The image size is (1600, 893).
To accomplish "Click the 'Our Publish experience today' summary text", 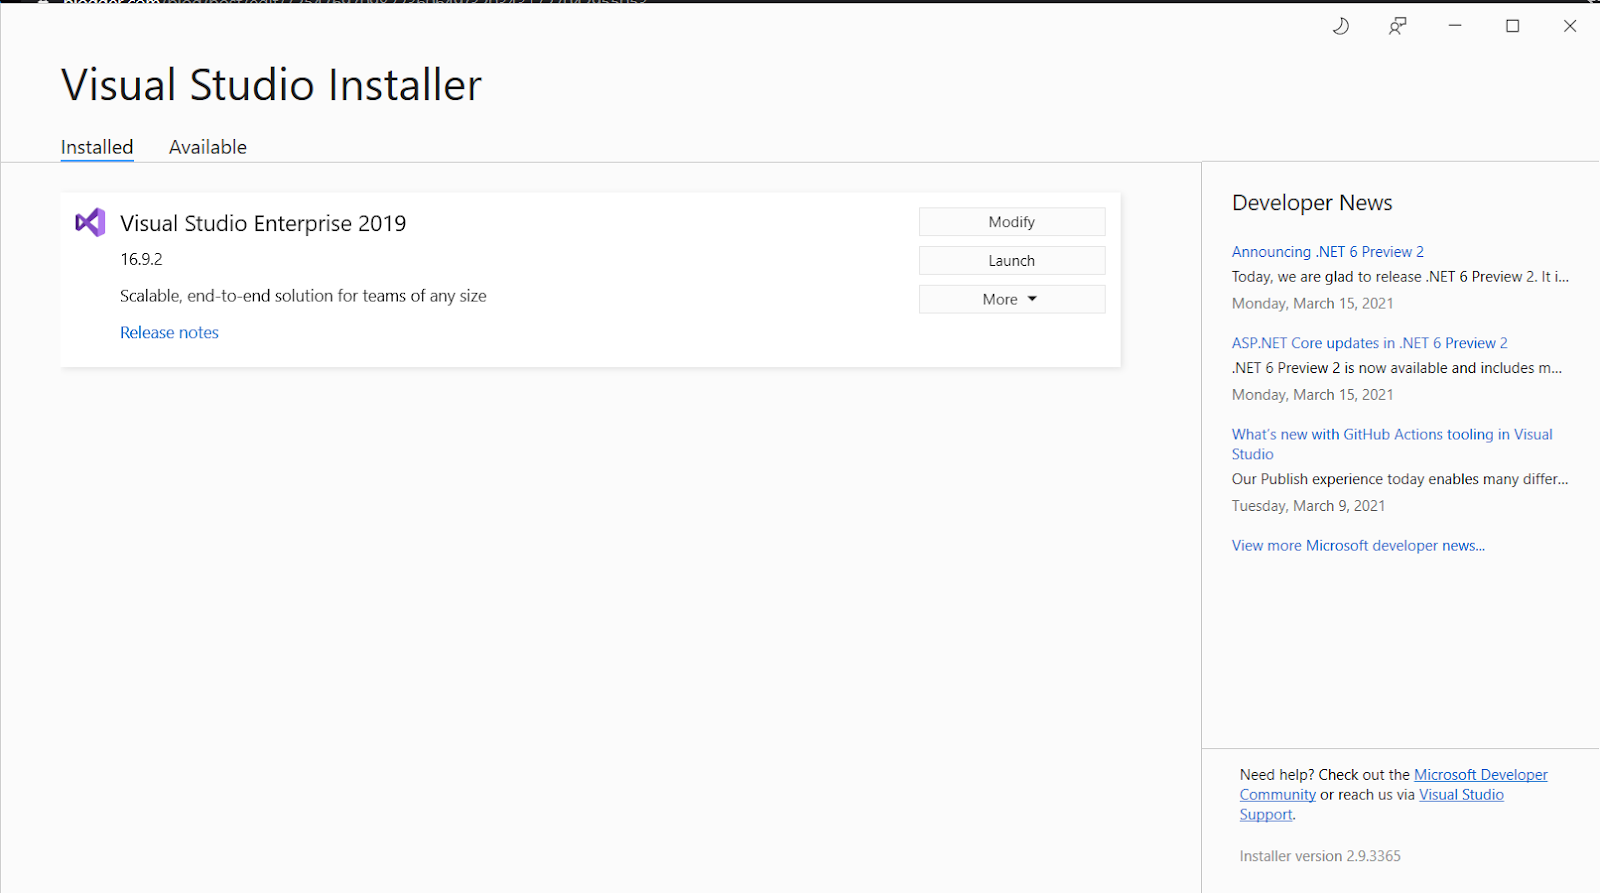I will [x=1400, y=479].
